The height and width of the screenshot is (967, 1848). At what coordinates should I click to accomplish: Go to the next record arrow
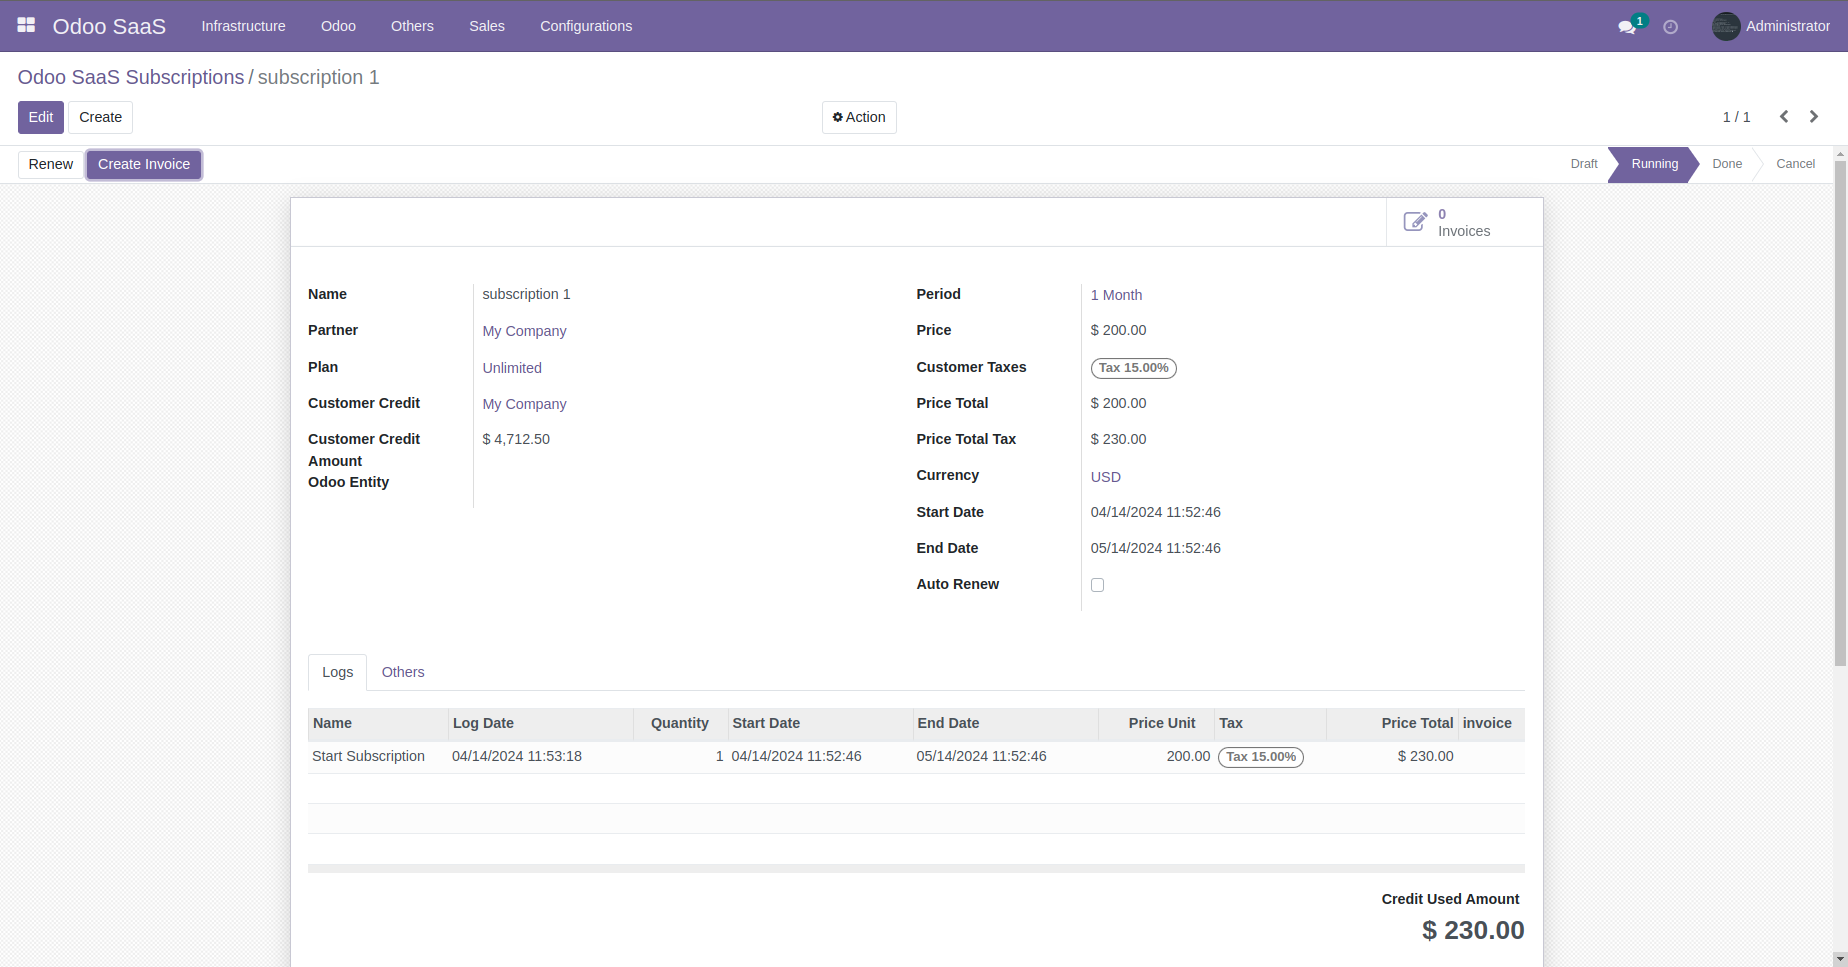coord(1814,116)
